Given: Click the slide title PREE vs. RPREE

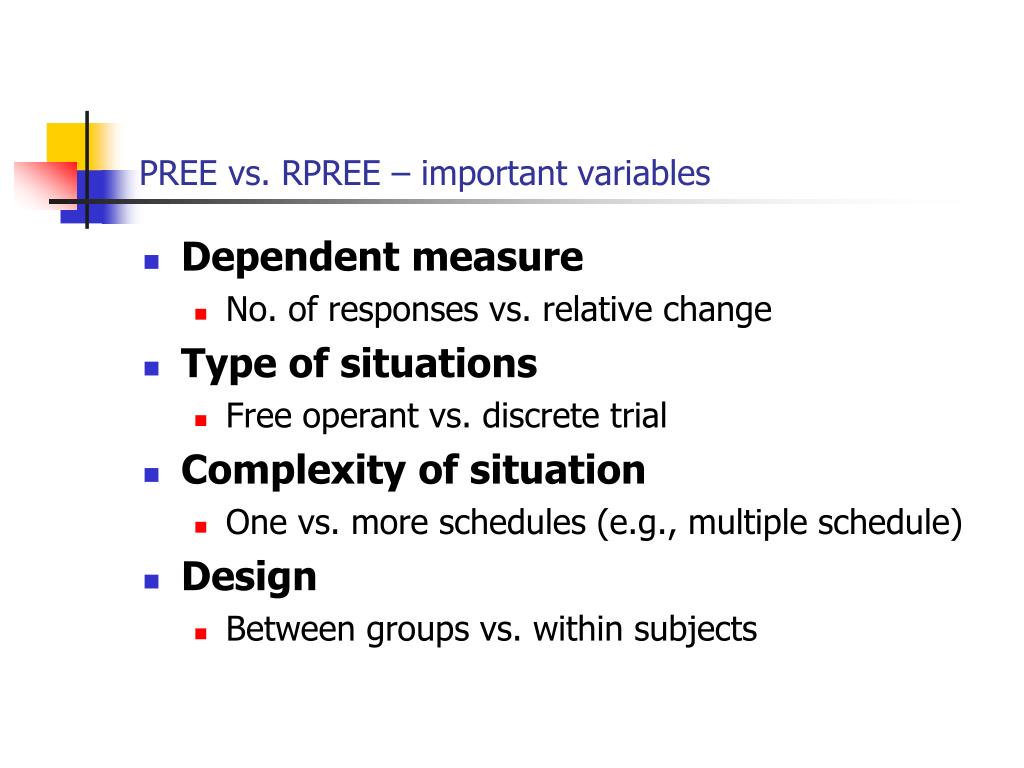Looking at the screenshot, I should click(424, 174).
